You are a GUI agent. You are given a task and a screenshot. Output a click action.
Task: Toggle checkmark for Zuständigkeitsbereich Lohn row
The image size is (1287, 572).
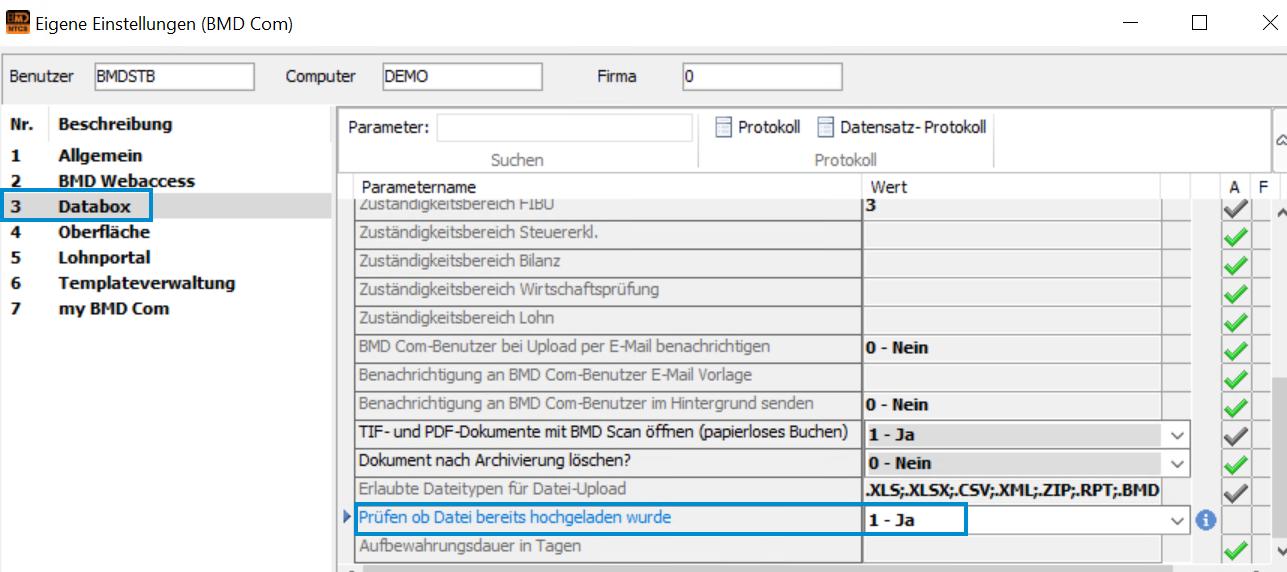click(x=1236, y=323)
